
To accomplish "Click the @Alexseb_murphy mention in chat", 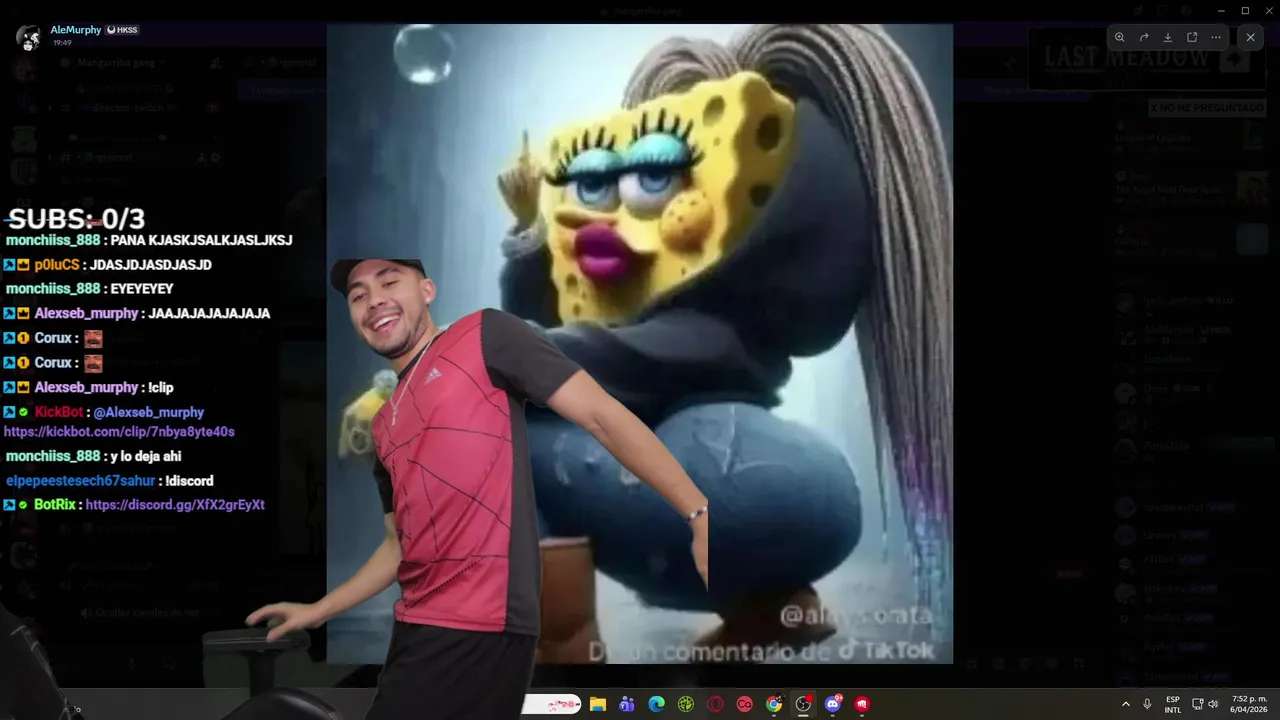I will tap(148, 412).
